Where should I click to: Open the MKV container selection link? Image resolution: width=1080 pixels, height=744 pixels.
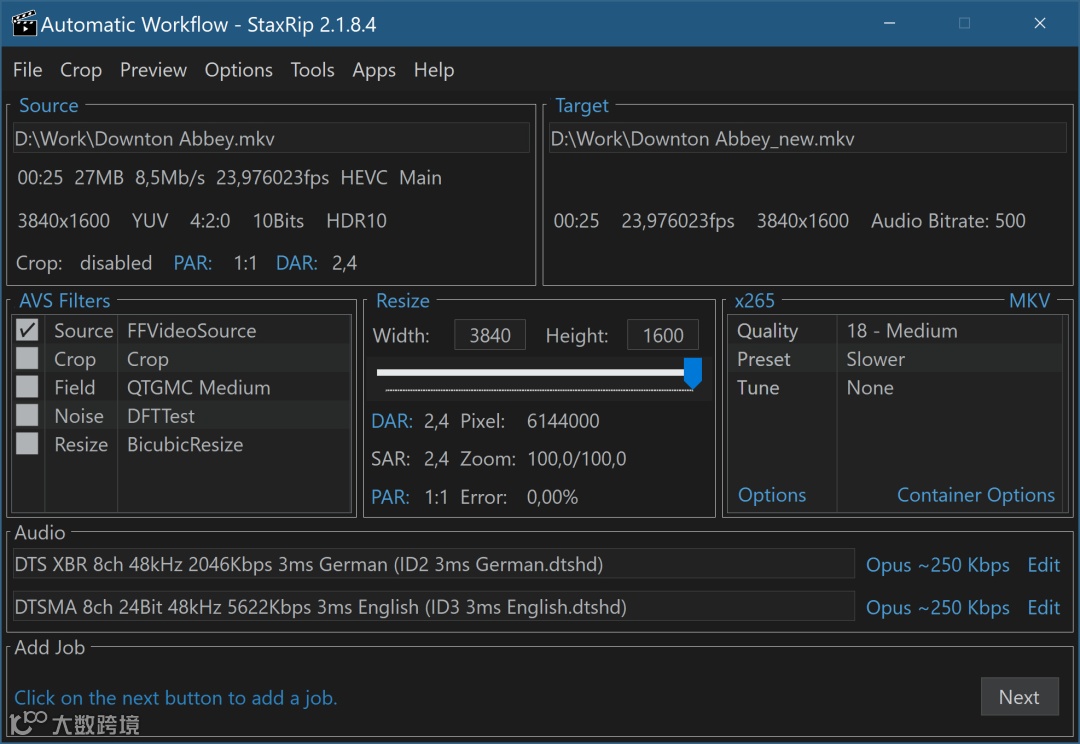click(1030, 301)
